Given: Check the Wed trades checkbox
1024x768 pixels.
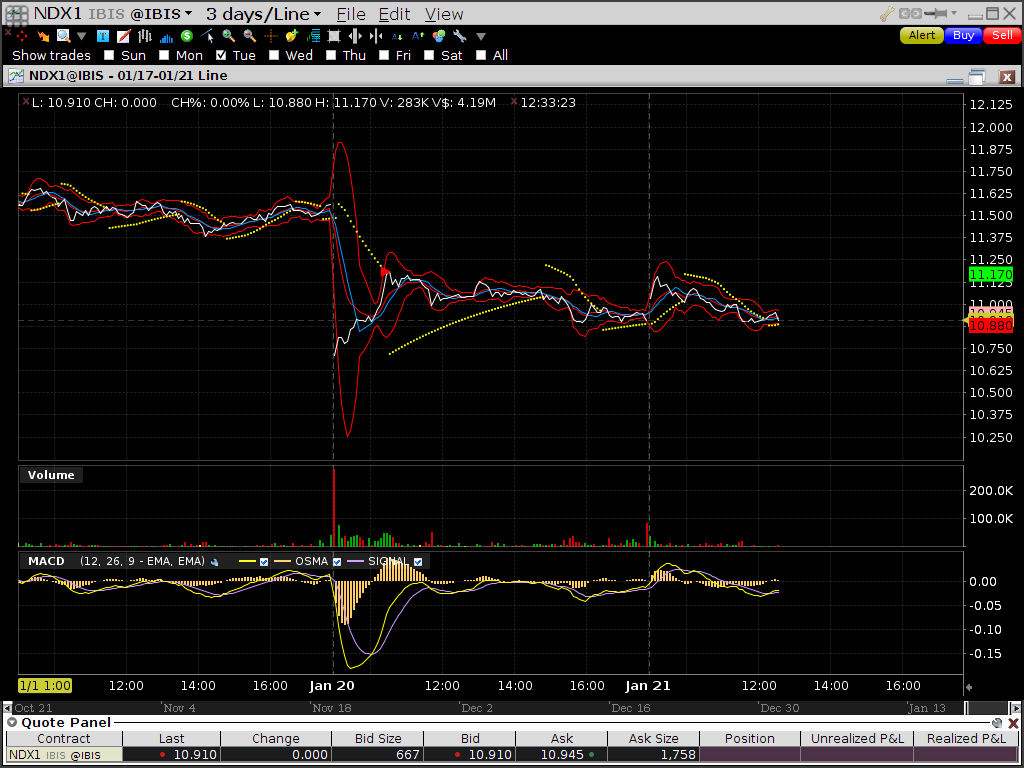Looking at the screenshot, I should pyautogui.click(x=274, y=56).
